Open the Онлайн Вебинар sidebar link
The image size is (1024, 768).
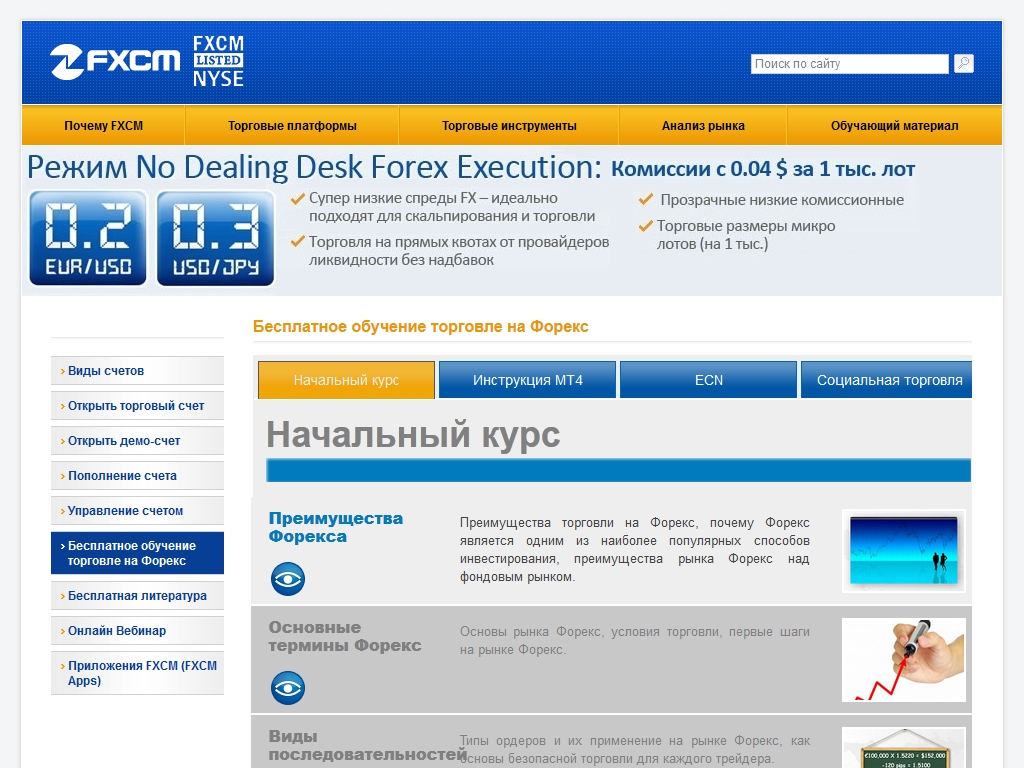pos(117,631)
